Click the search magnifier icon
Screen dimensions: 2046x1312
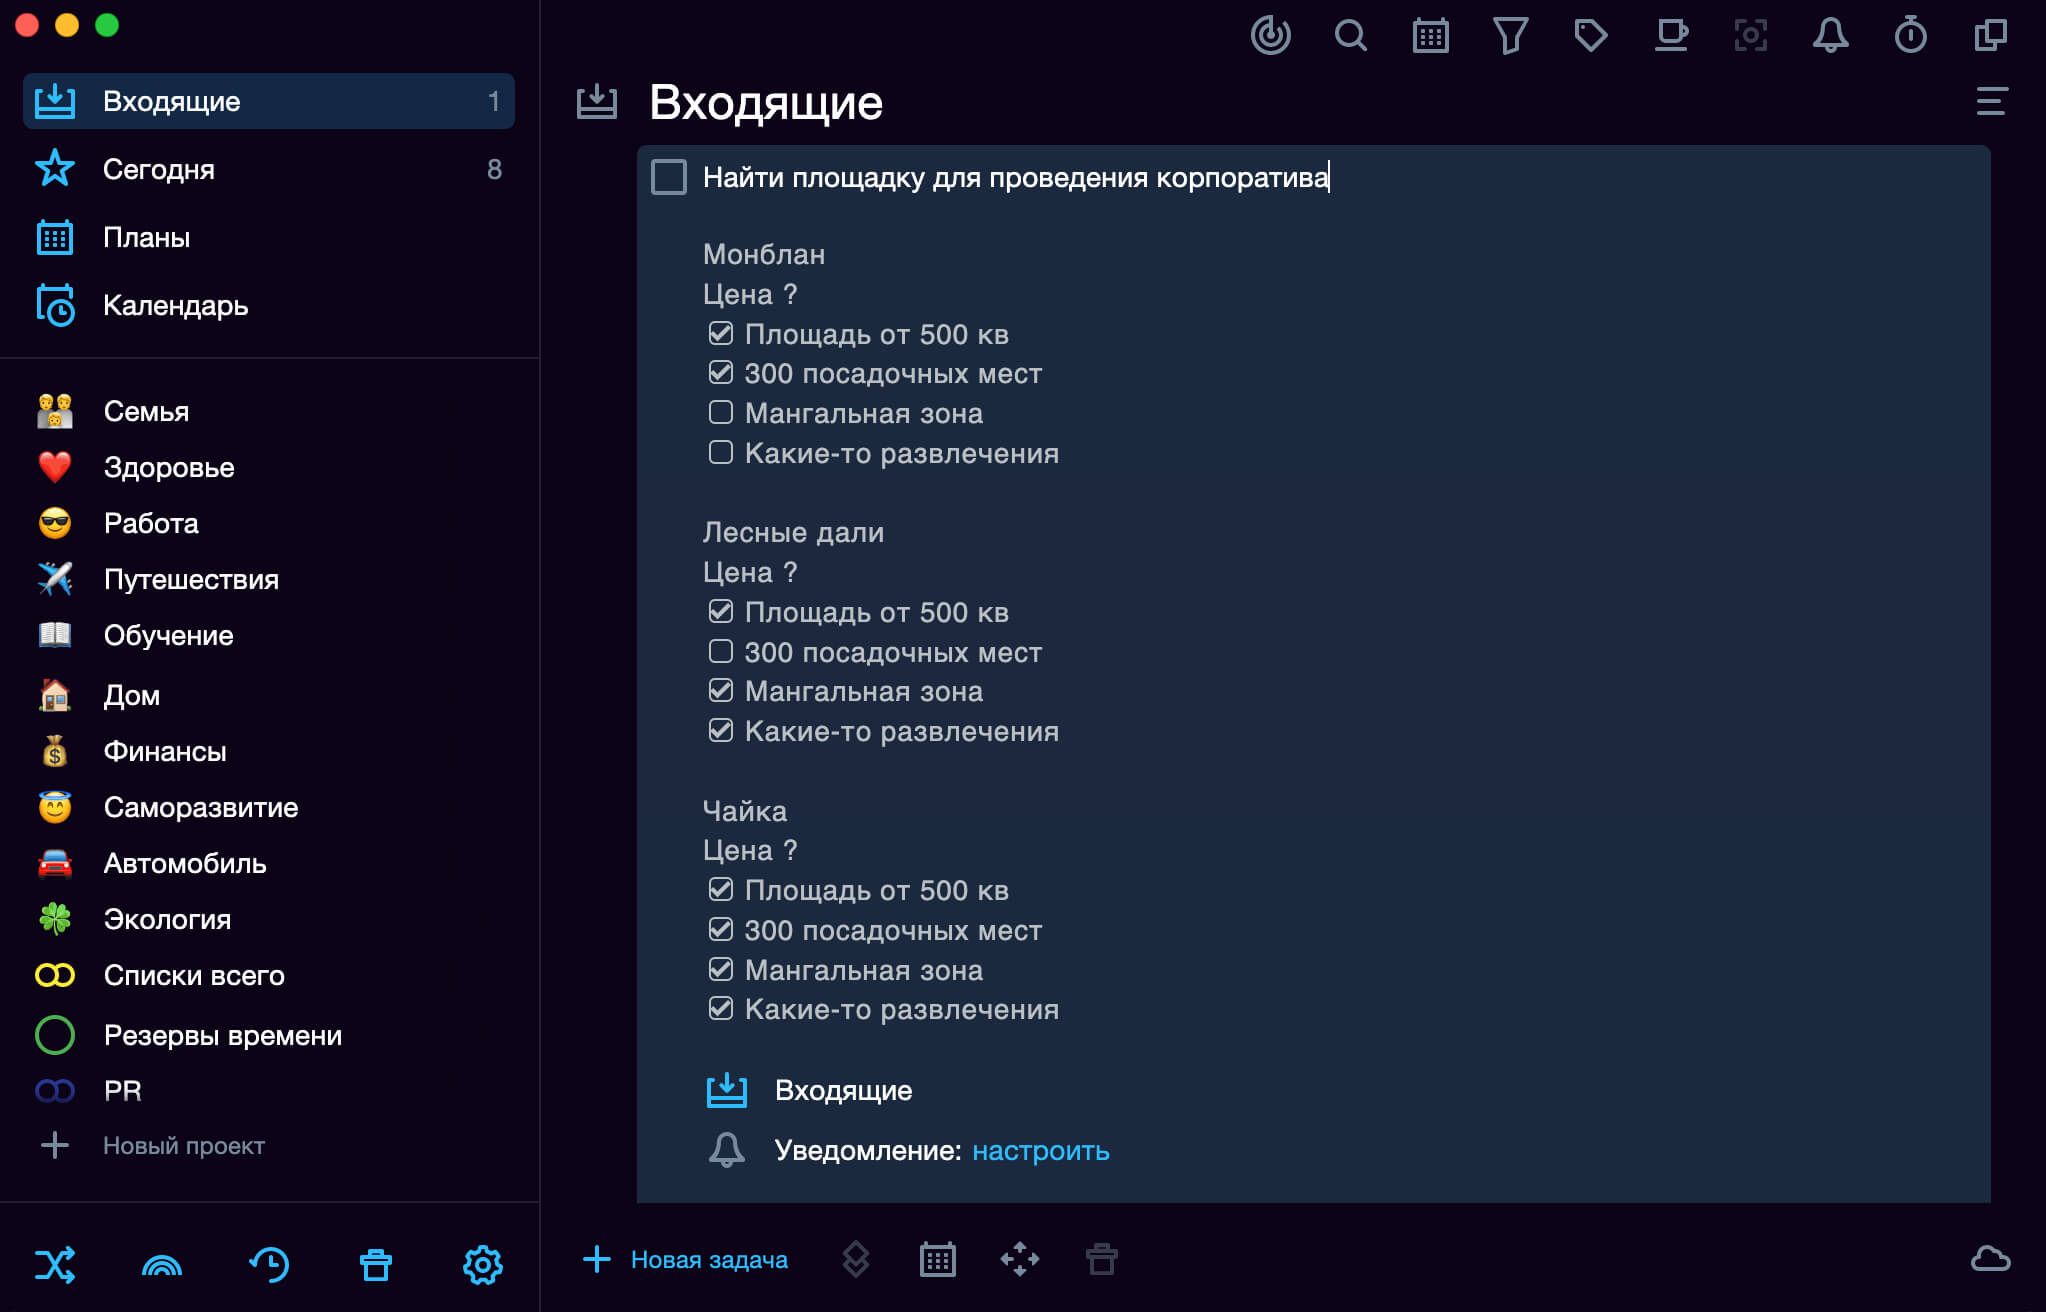(x=1350, y=36)
